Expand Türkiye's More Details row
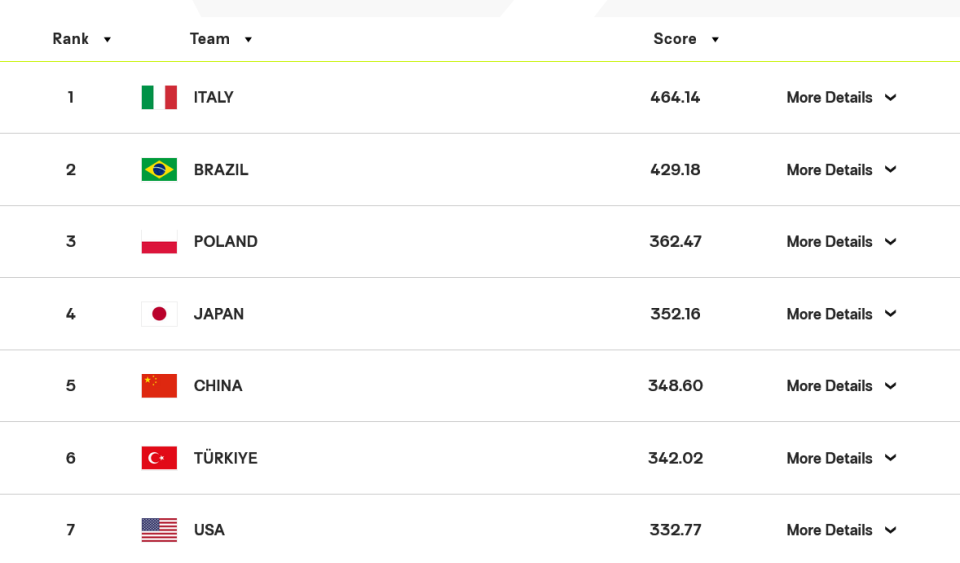Image resolution: width=960 pixels, height=563 pixels. pos(841,458)
